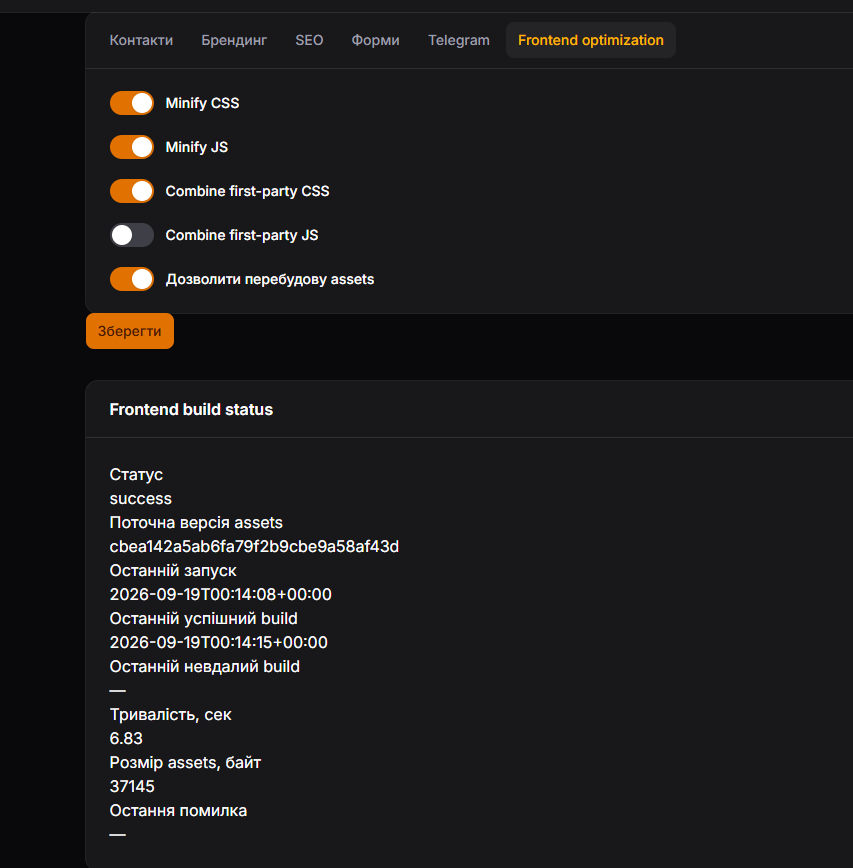Click the Combine first-party CSS label

click(x=247, y=191)
